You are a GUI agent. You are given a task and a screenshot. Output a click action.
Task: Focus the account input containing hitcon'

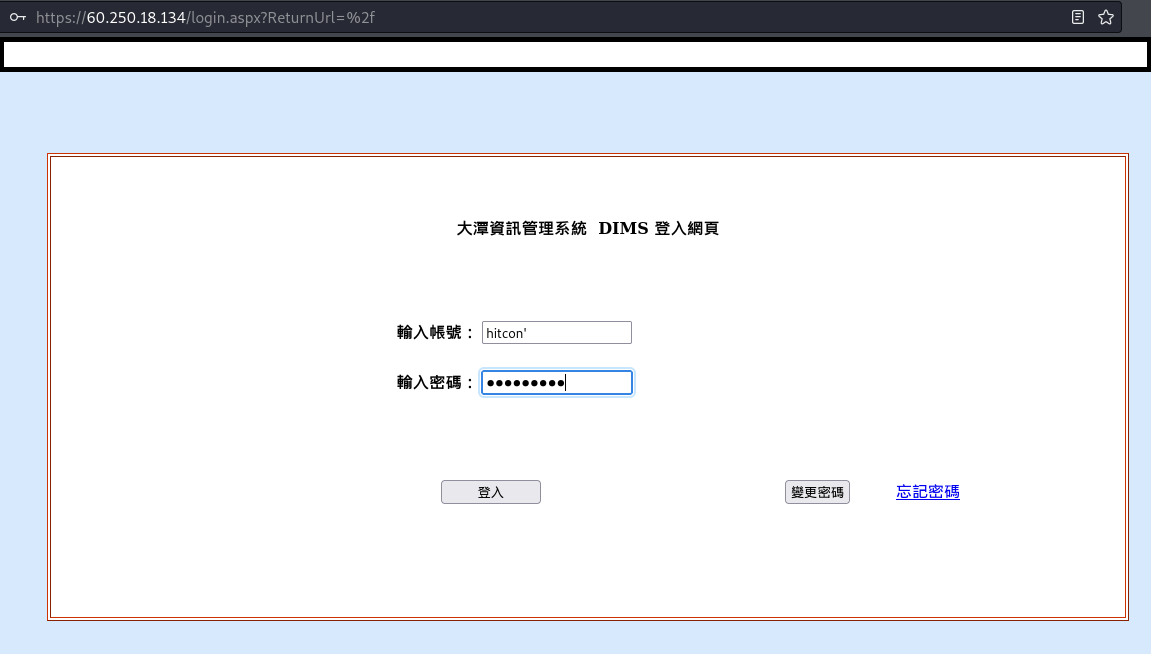556,333
